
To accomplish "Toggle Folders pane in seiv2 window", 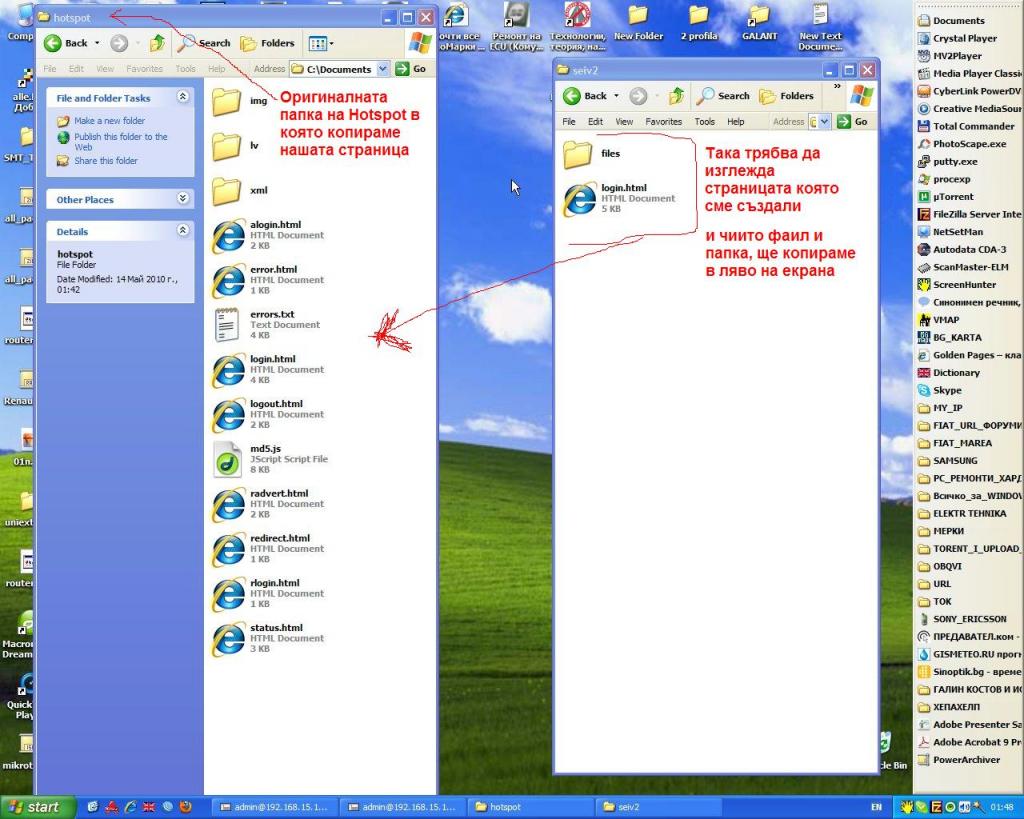I will coord(786,96).
